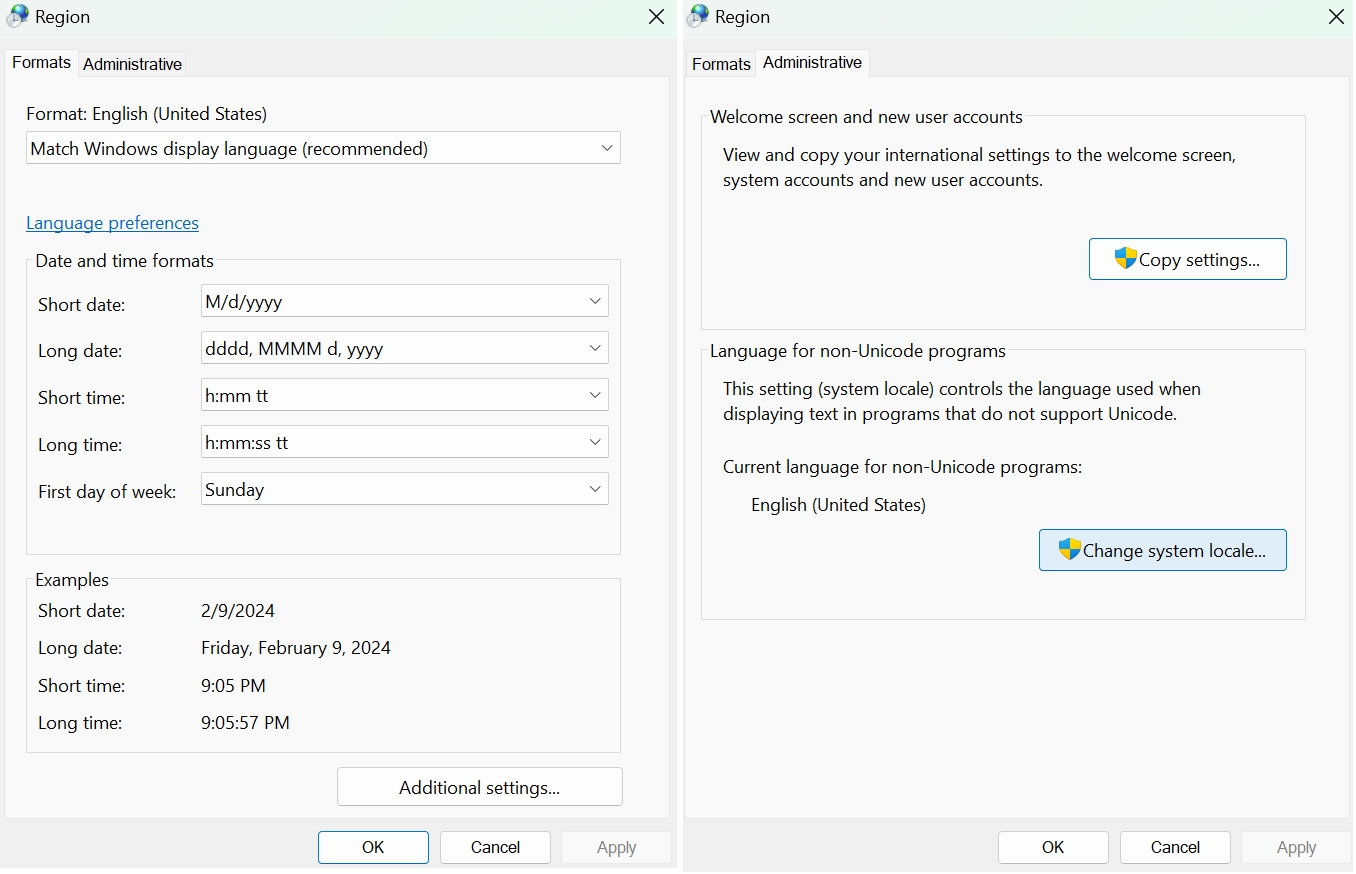Click the English (United States) non-Unicode language text
1356x874 pixels.
[838, 505]
